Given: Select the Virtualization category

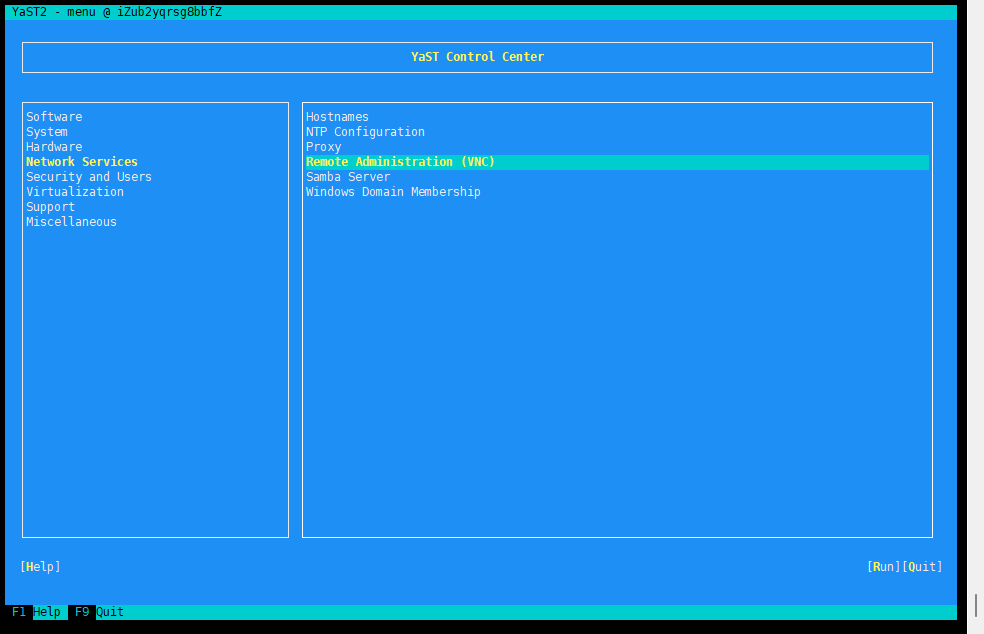Looking at the screenshot, I should click(x=75, y=192).
